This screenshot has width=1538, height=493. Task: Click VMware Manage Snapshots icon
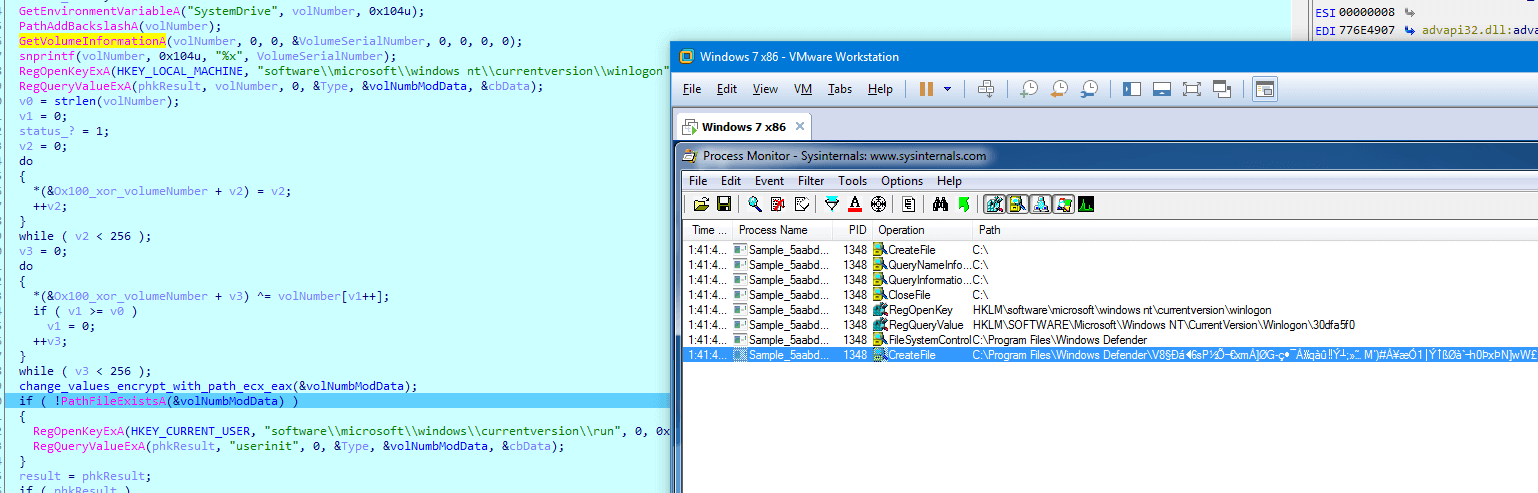[1089, 89]
